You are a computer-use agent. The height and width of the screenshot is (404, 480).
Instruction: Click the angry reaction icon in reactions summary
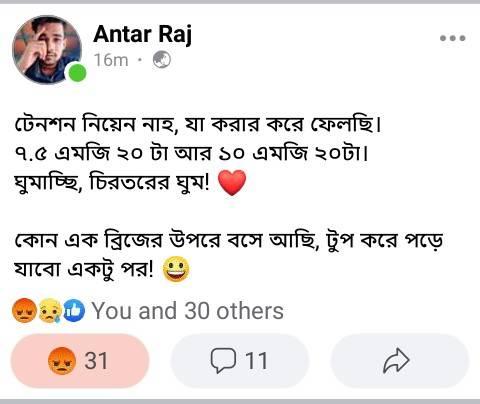point(24,311)
